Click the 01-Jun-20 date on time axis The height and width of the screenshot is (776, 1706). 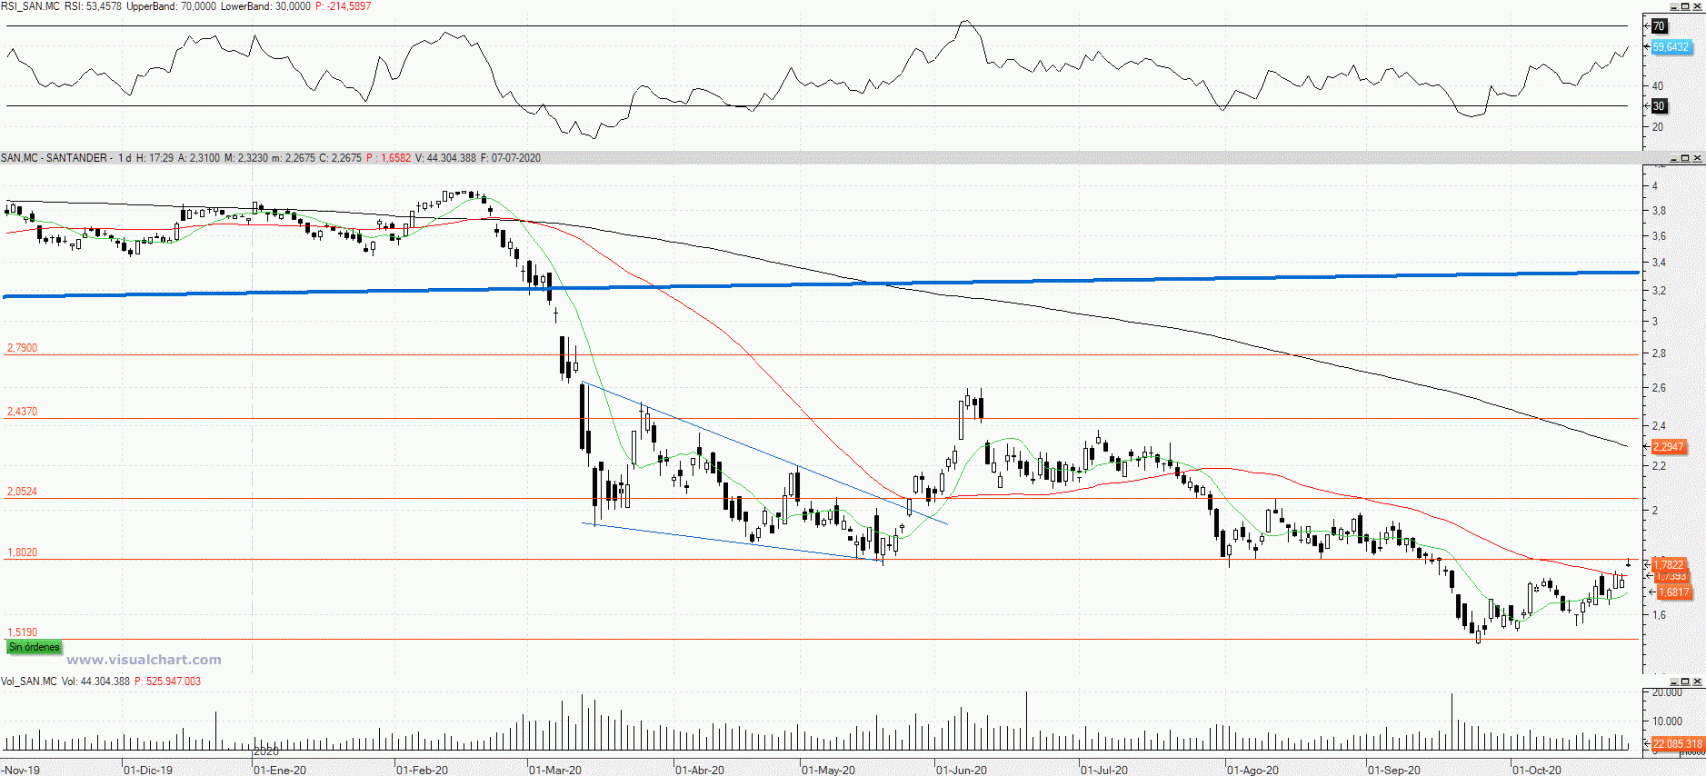961,769
